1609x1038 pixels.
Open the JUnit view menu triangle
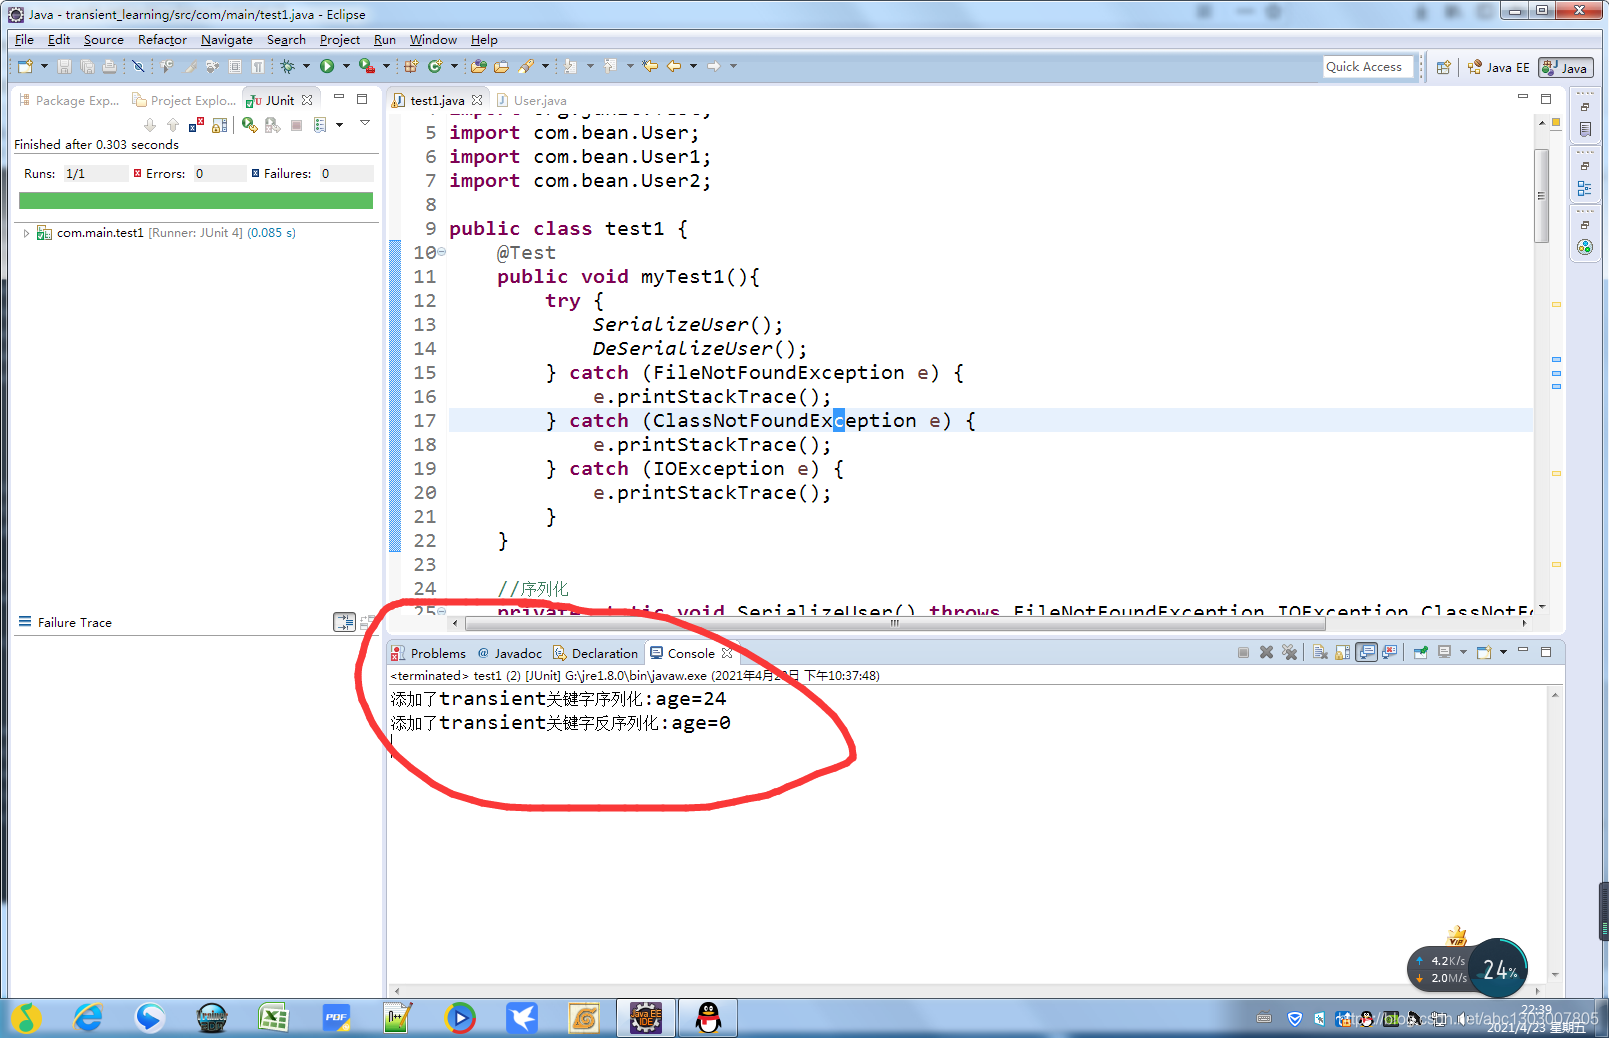[364, 124]
